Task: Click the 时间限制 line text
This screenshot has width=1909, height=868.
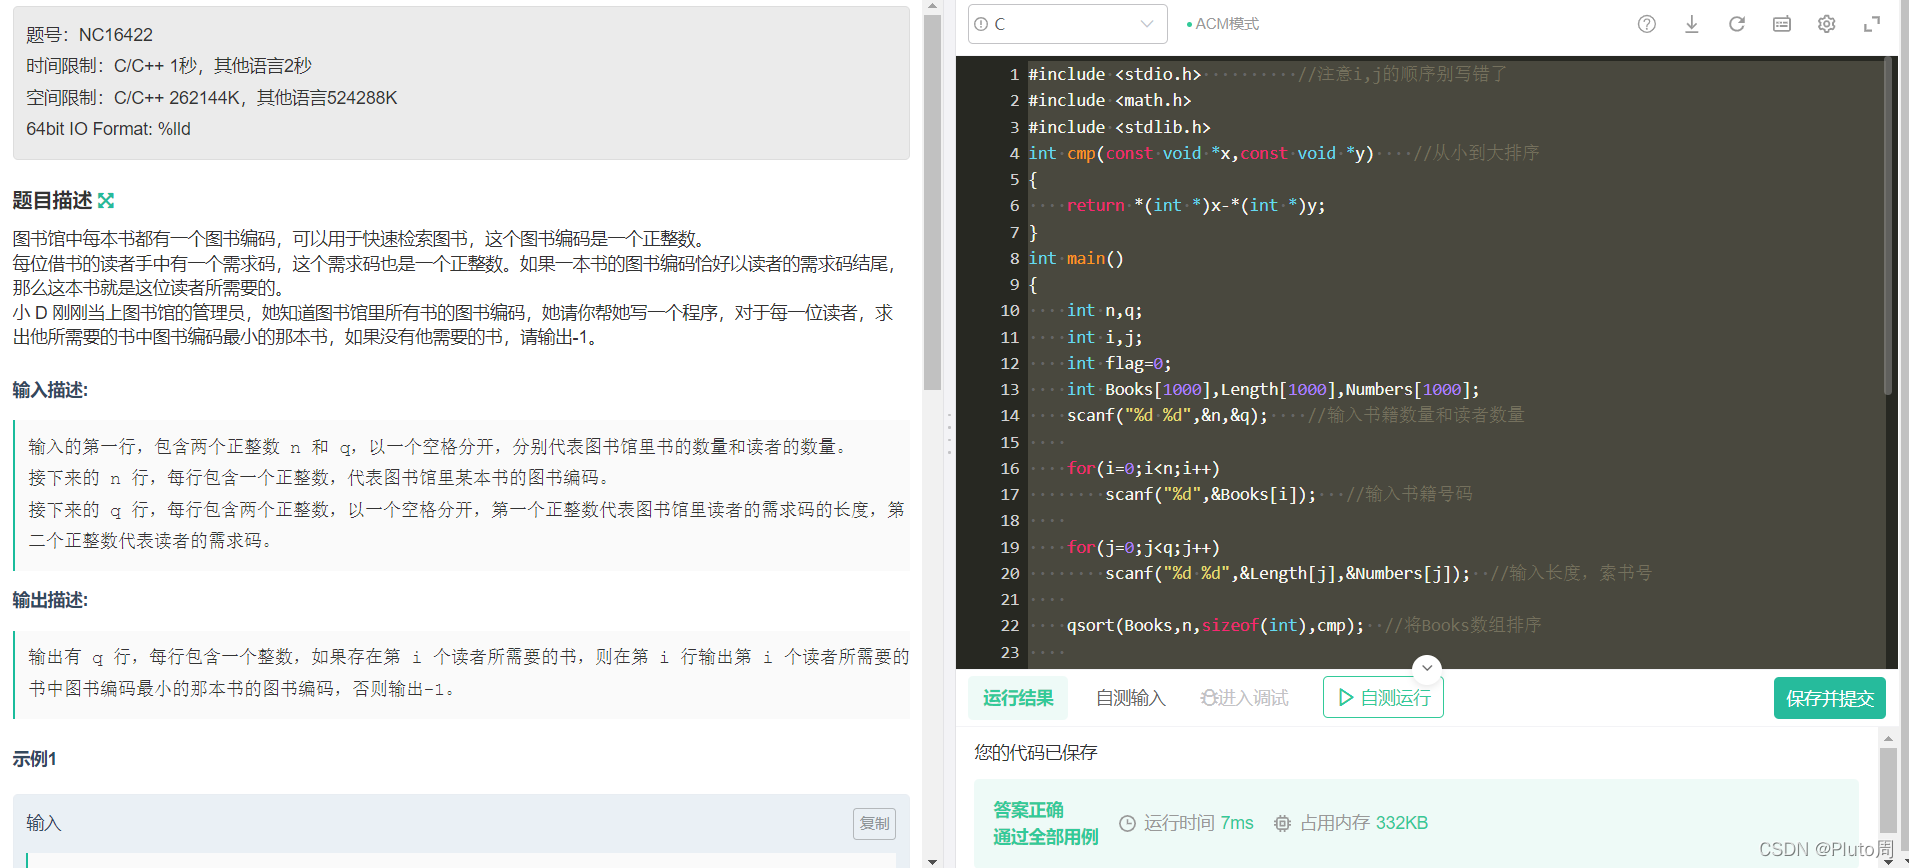Action: click(169, 66)
